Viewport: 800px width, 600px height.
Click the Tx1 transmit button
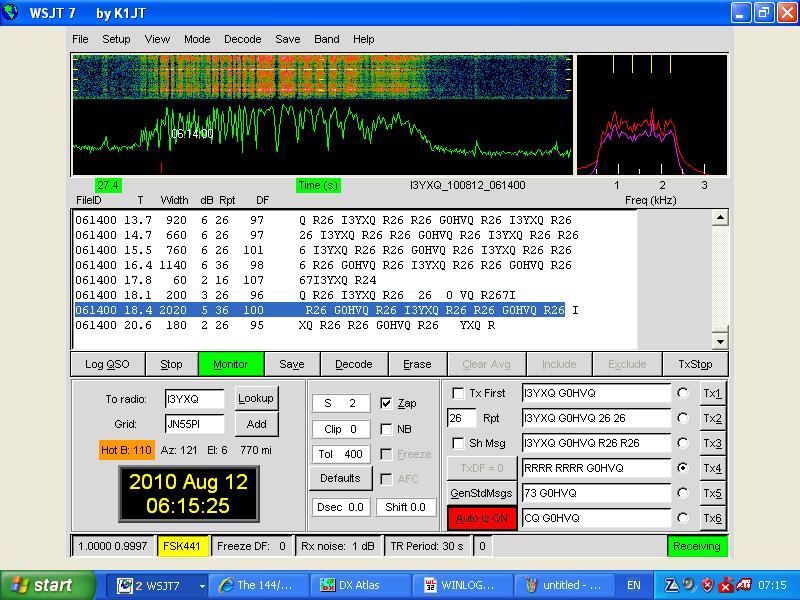coord(712,393)
